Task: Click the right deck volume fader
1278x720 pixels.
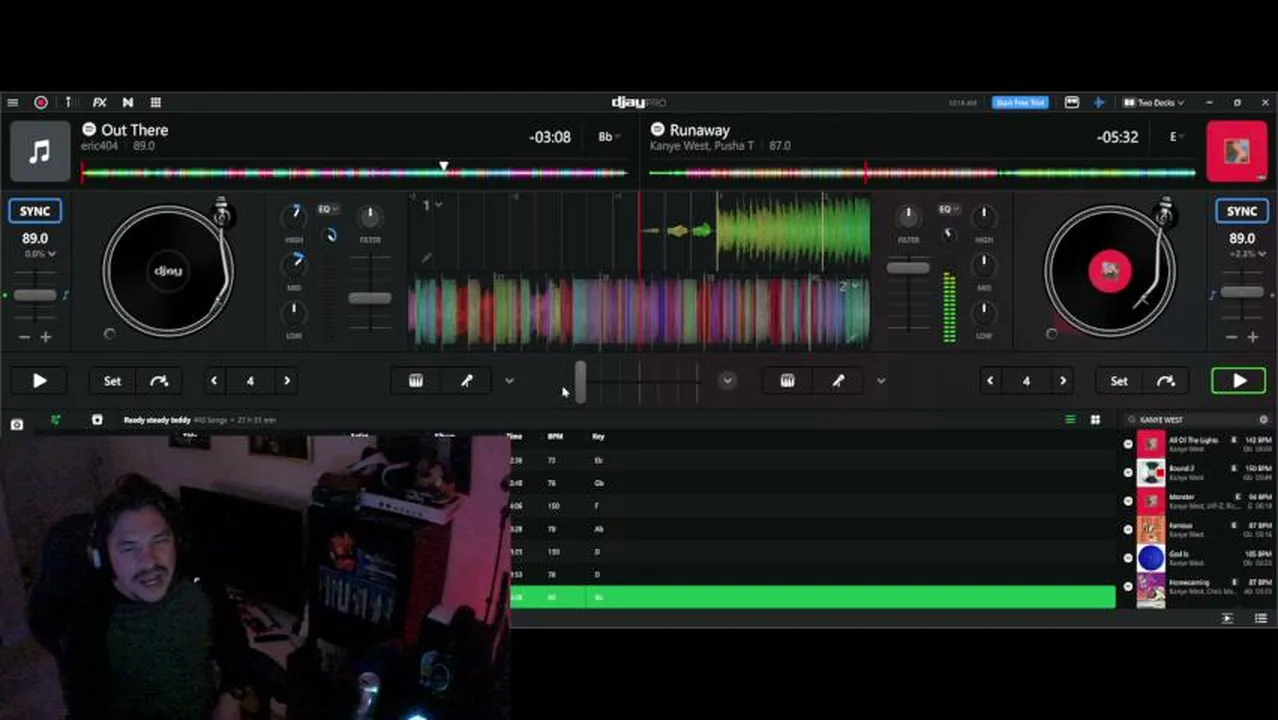Action: 908,267
